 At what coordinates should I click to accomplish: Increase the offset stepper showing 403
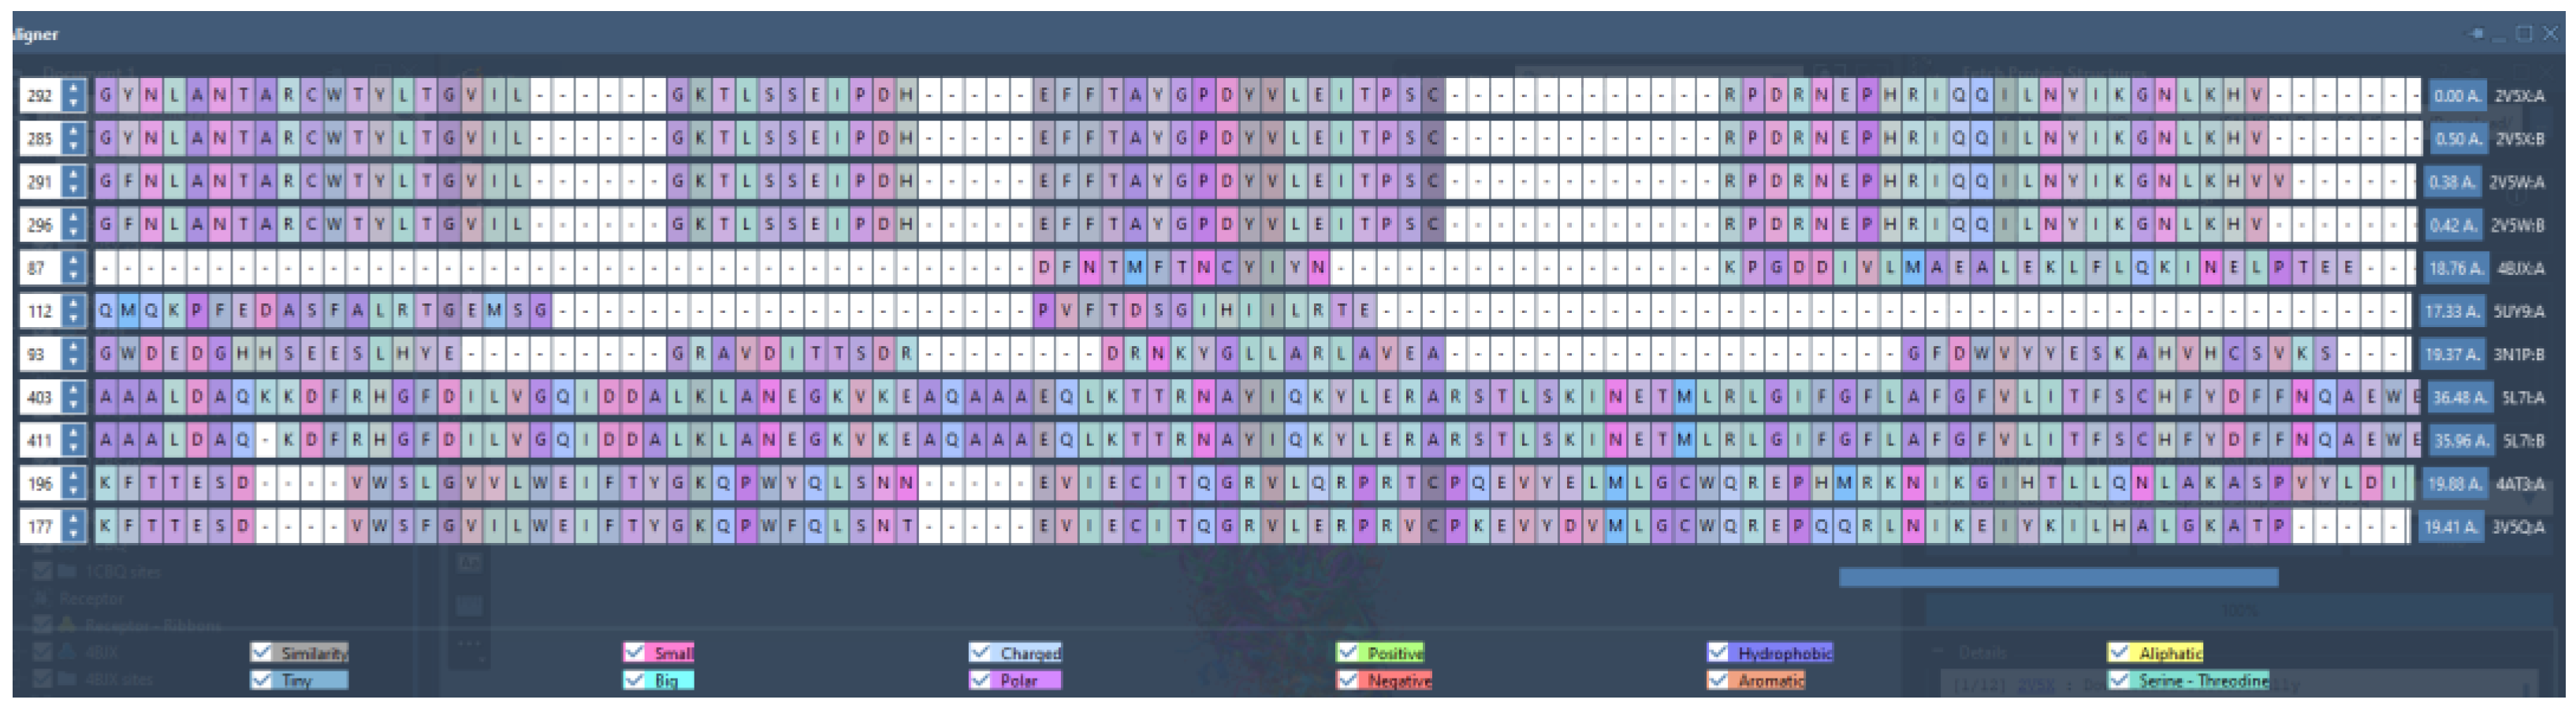[x=74, y=390]
